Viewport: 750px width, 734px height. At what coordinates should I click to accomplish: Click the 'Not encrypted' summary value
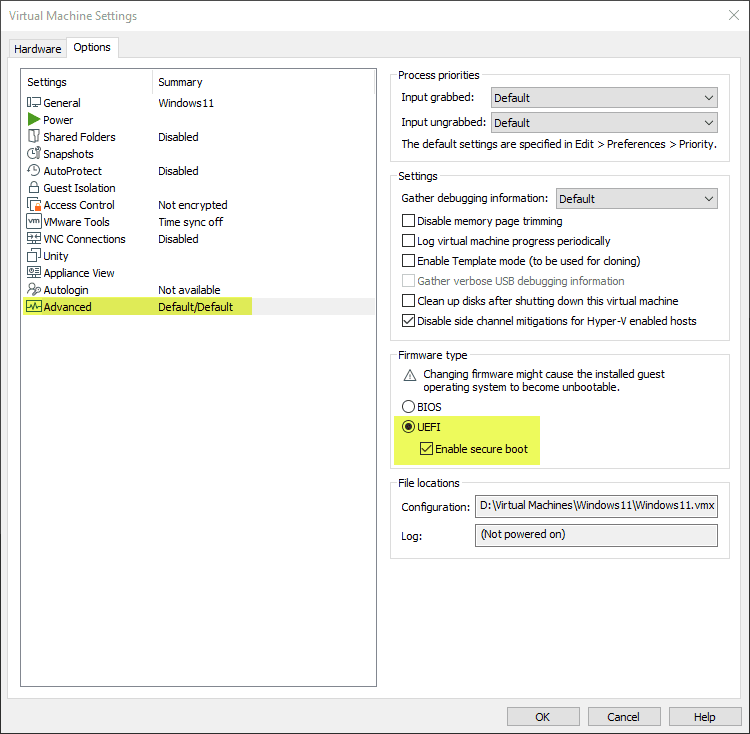[x=193, y=205]
